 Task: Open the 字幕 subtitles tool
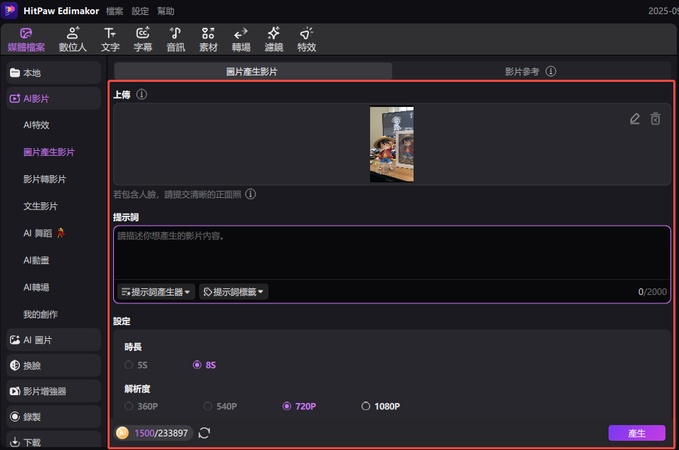tap(142, 39)
